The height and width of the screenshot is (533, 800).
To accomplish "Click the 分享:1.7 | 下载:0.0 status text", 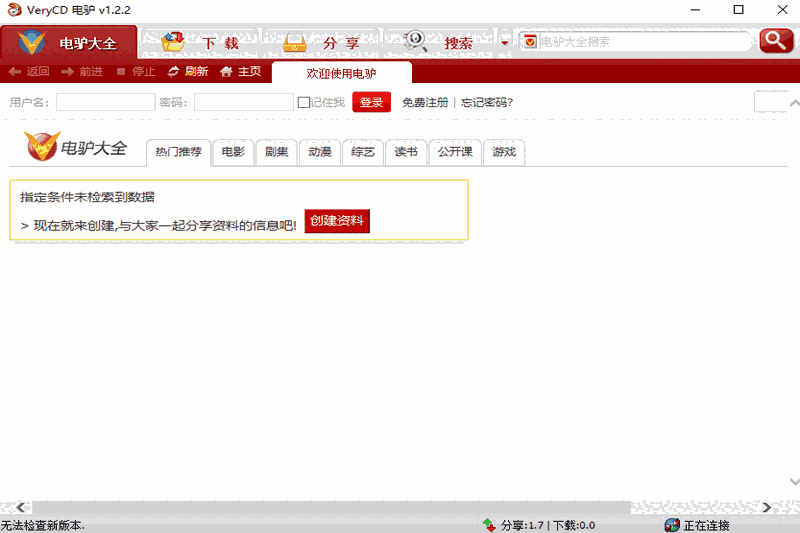I will click(548, 525).
